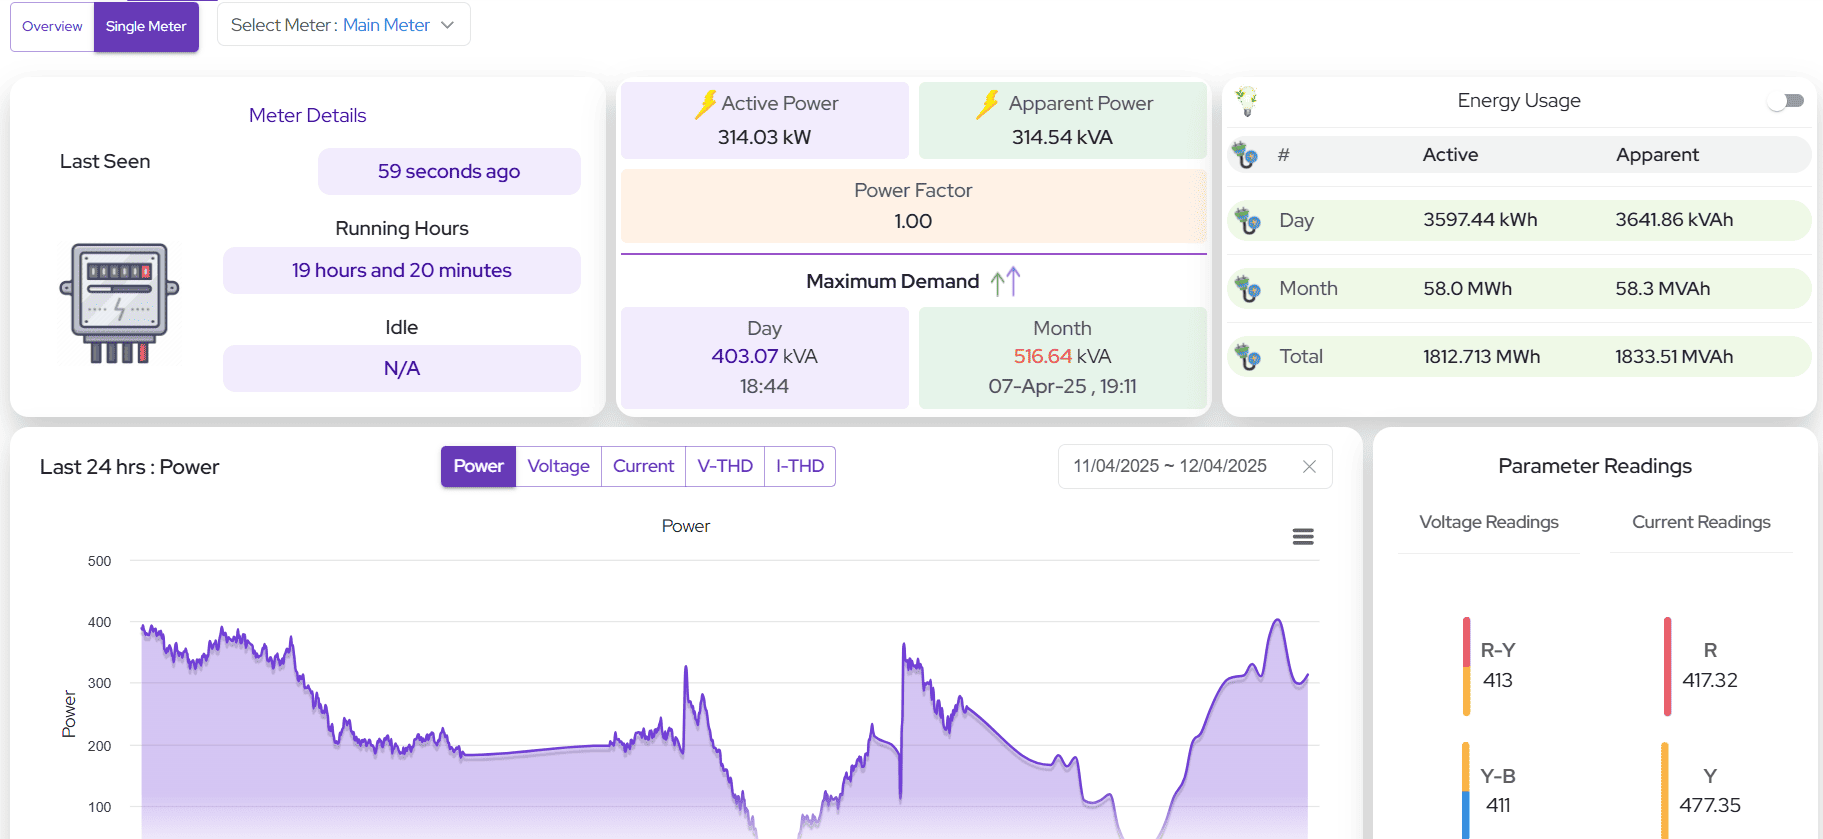1823x839 pixels.
Task: Click the Apparent column header
Action: tap(1657, 155)
